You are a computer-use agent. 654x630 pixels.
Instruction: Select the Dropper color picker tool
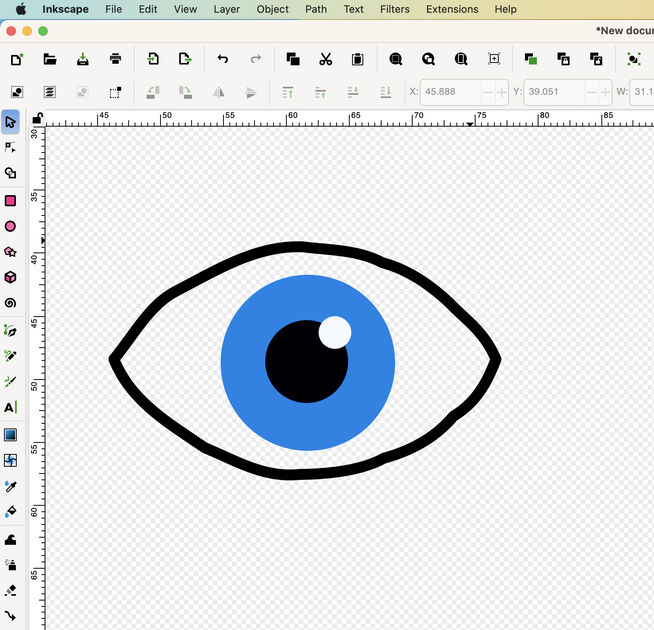coord(10,486)
